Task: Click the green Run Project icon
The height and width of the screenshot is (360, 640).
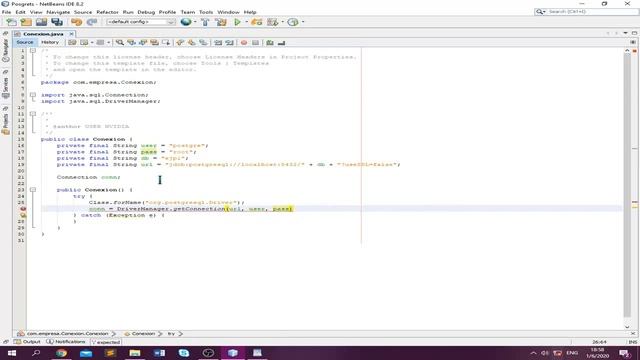Action: tap(237, 22)
